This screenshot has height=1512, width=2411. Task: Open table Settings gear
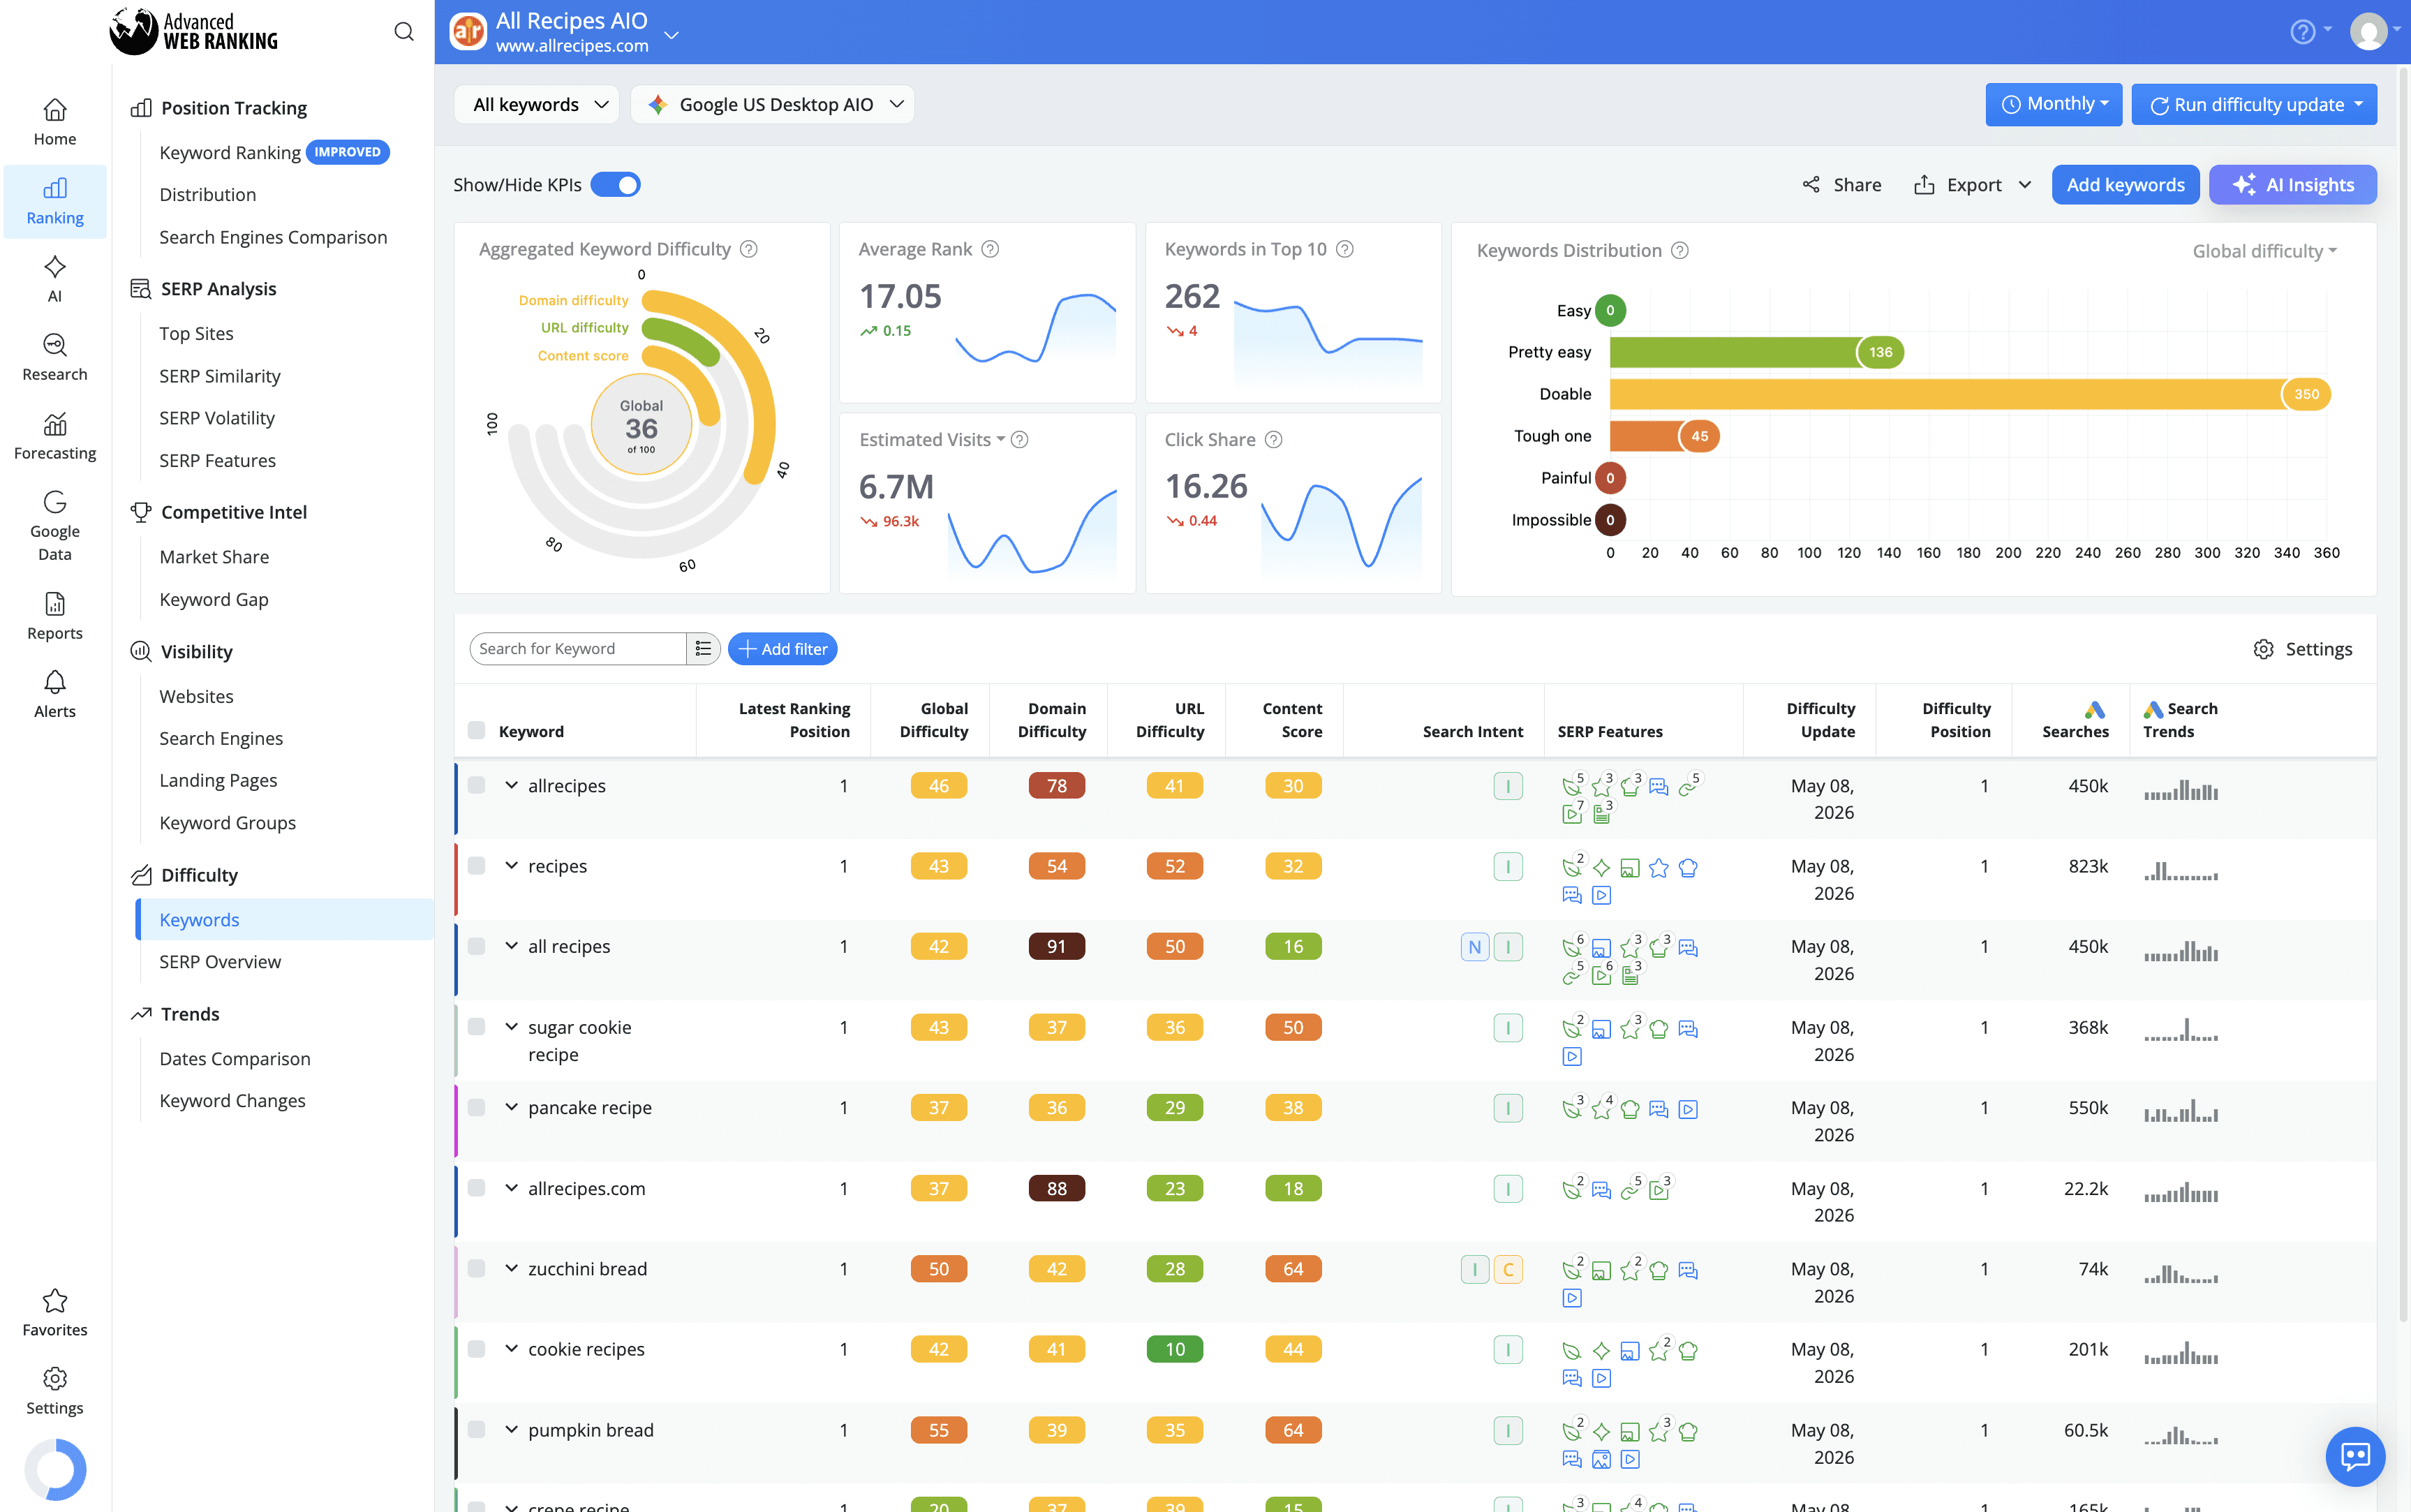tap(2302, 649)
